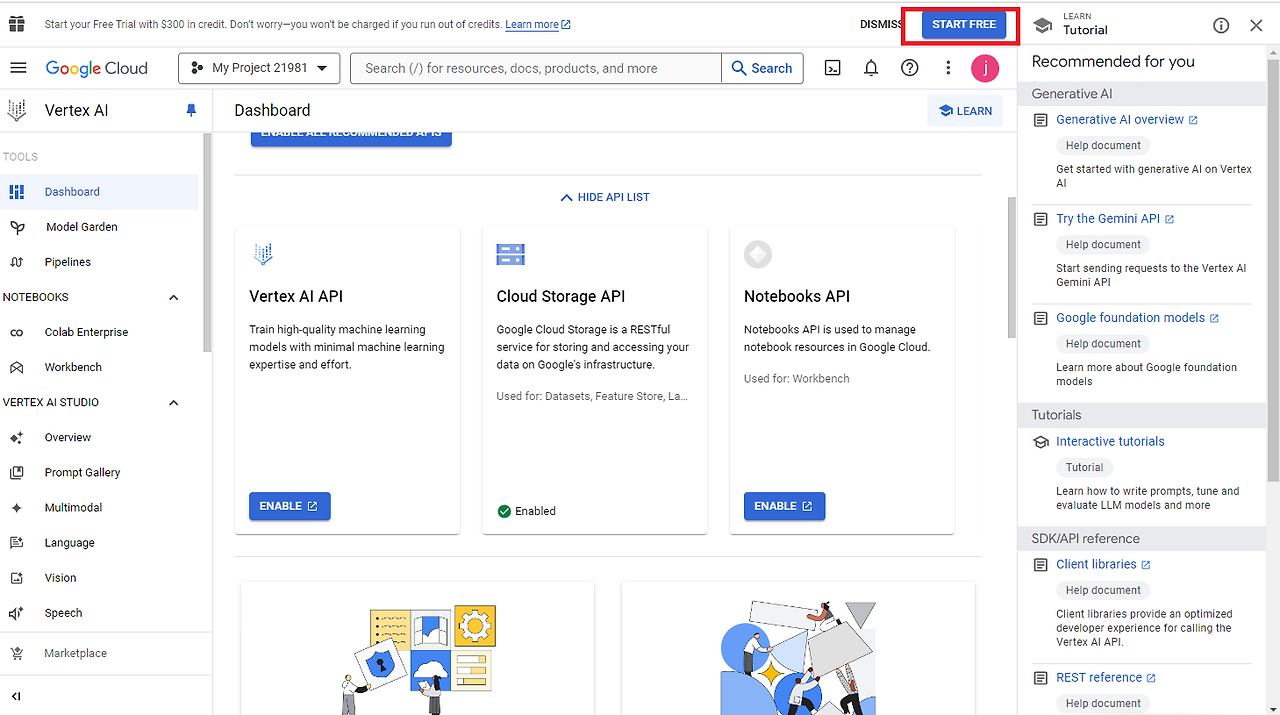Click the Notebooks API card icon
The image size is (1280, 715).
click(x=758, y=254)
